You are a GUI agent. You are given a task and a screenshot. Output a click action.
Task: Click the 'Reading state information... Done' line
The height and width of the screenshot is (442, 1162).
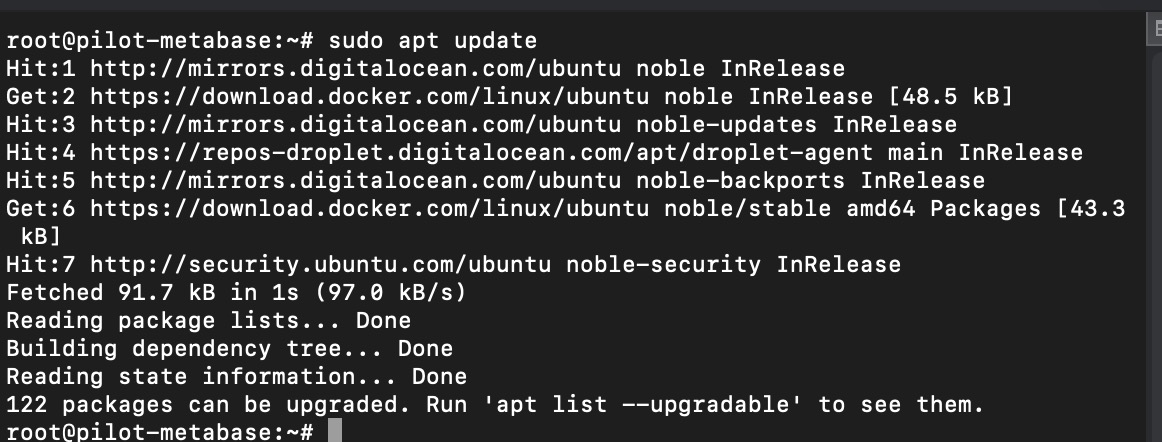(x=236, y=377)
